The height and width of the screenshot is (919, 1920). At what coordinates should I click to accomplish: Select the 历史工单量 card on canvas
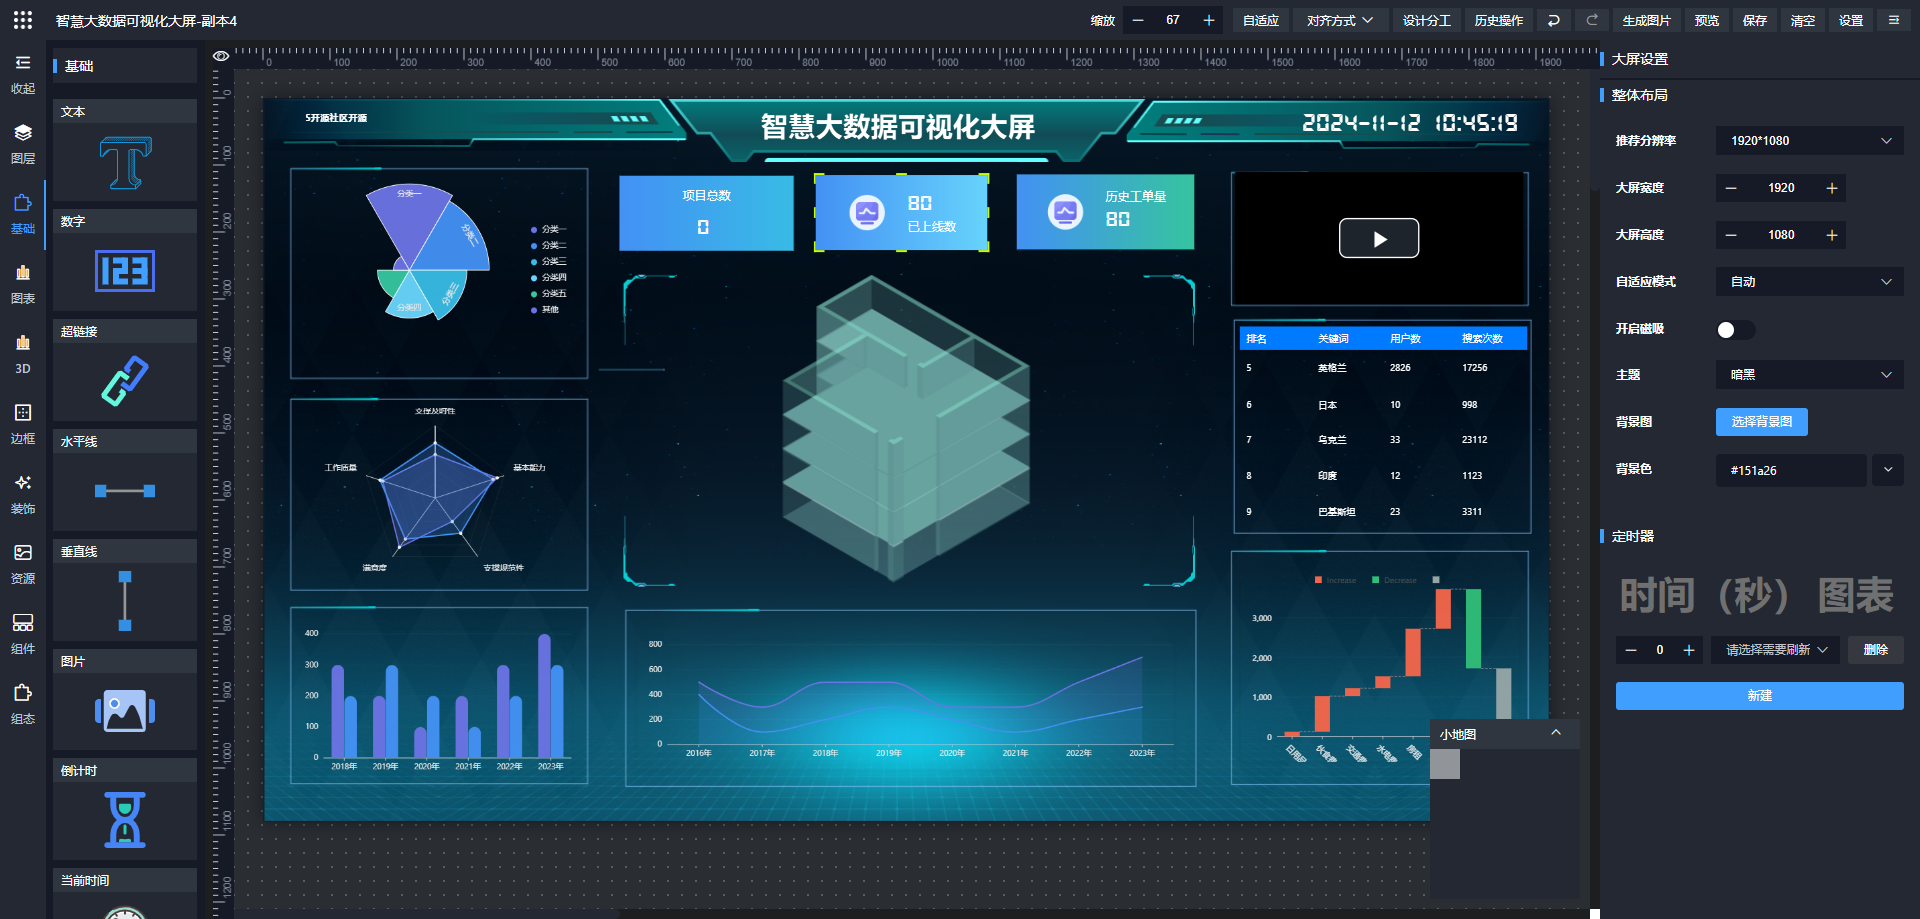pos(1105,212)
